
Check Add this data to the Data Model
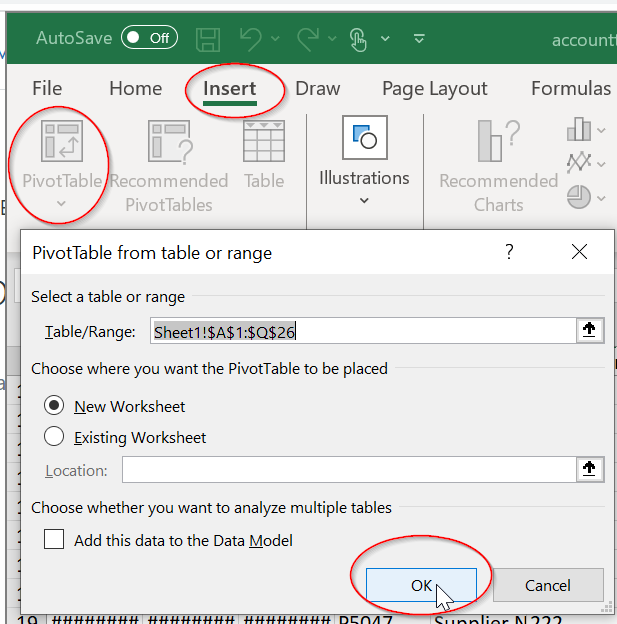point(54,539)
